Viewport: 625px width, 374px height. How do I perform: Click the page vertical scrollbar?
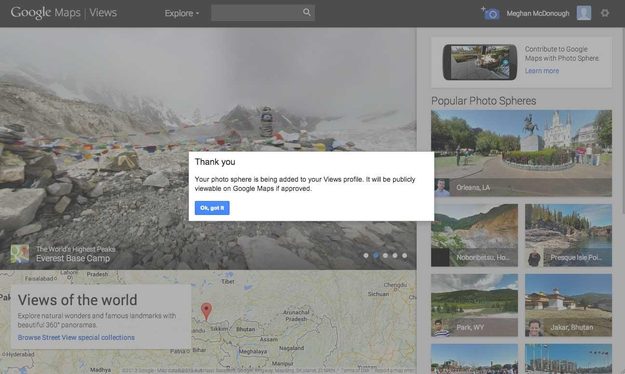(x=622, y=120)
